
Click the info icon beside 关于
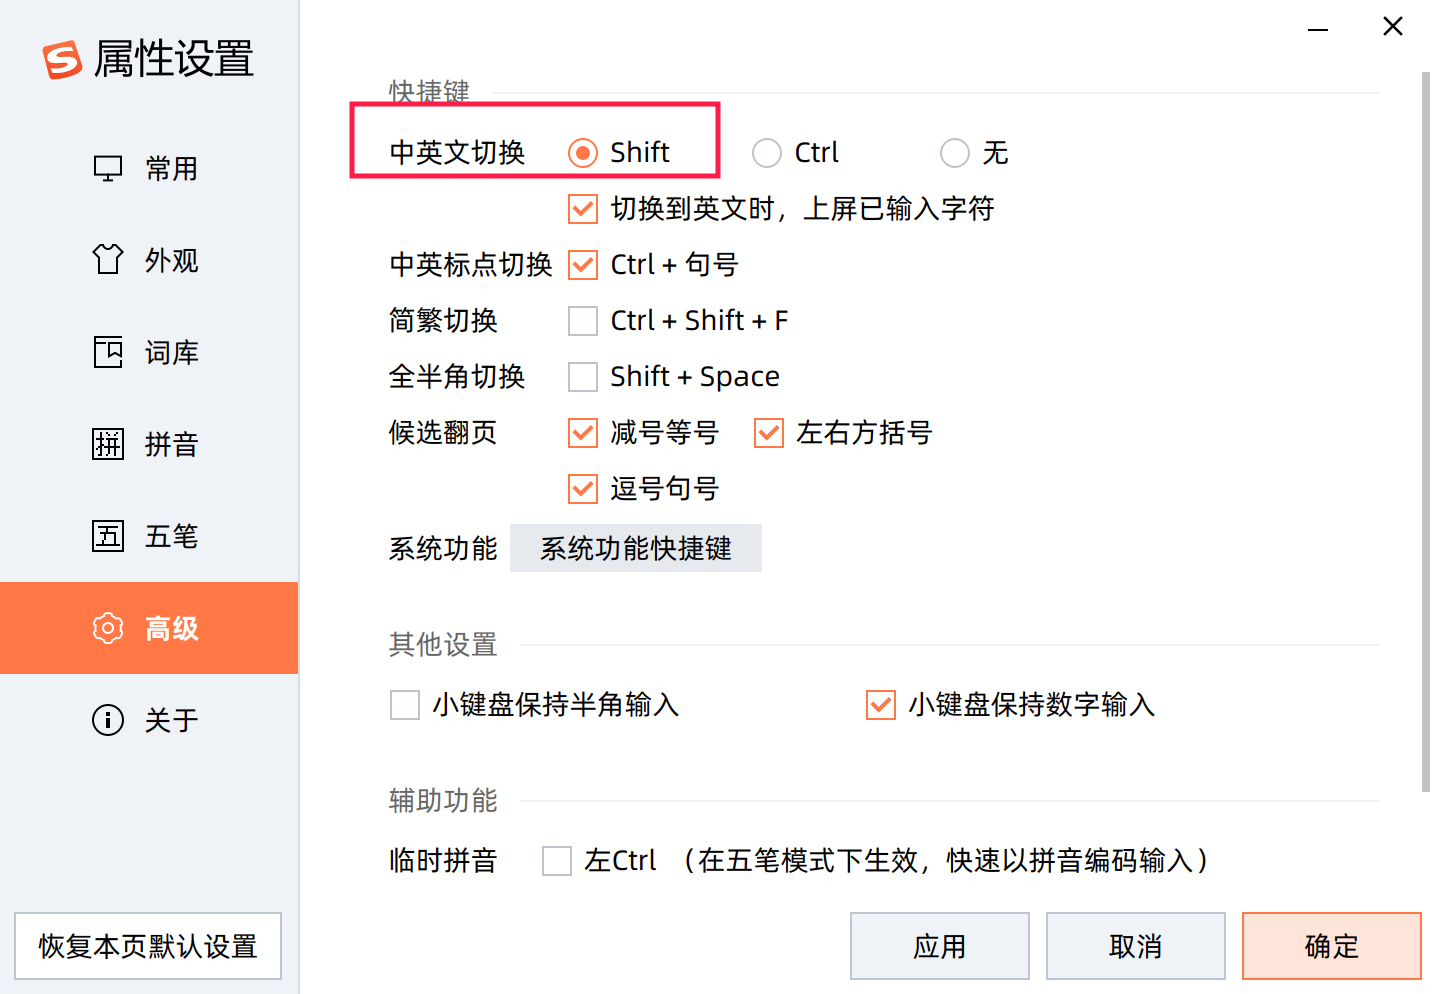pos(107,720)
